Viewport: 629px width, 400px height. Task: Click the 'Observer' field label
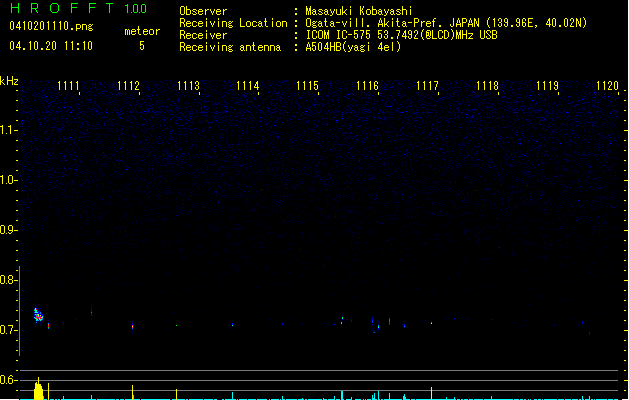pos(203,11)
